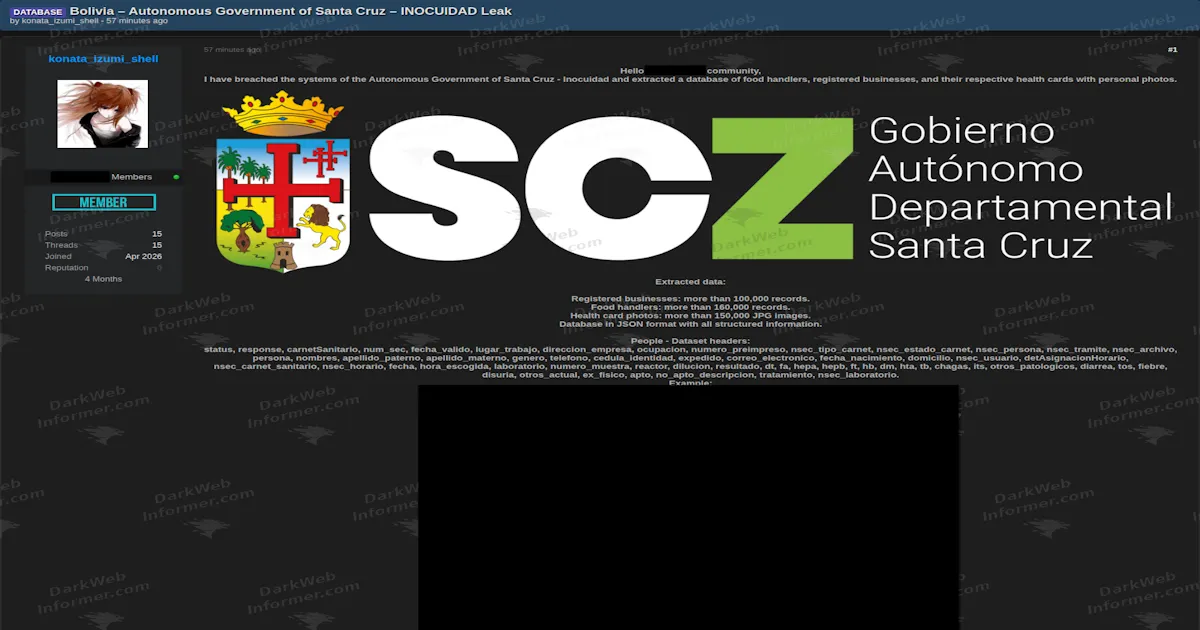This screenshot has width=1200, height=630.
Task: Click "Registered businesses: more than 100,000 records" line
Action: (690, 299)
